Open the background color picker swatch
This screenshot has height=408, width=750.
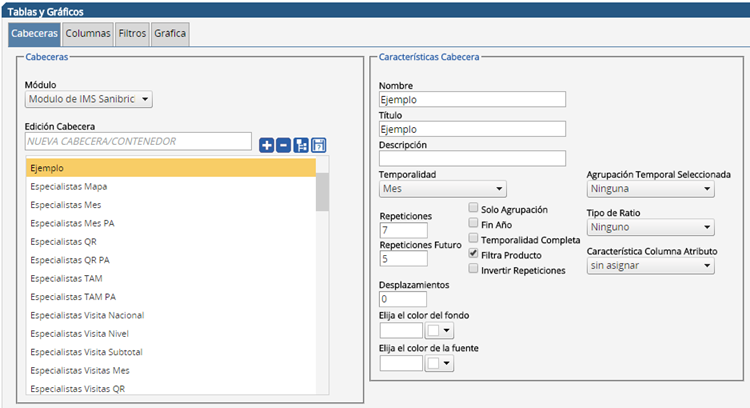pos(439,331)
